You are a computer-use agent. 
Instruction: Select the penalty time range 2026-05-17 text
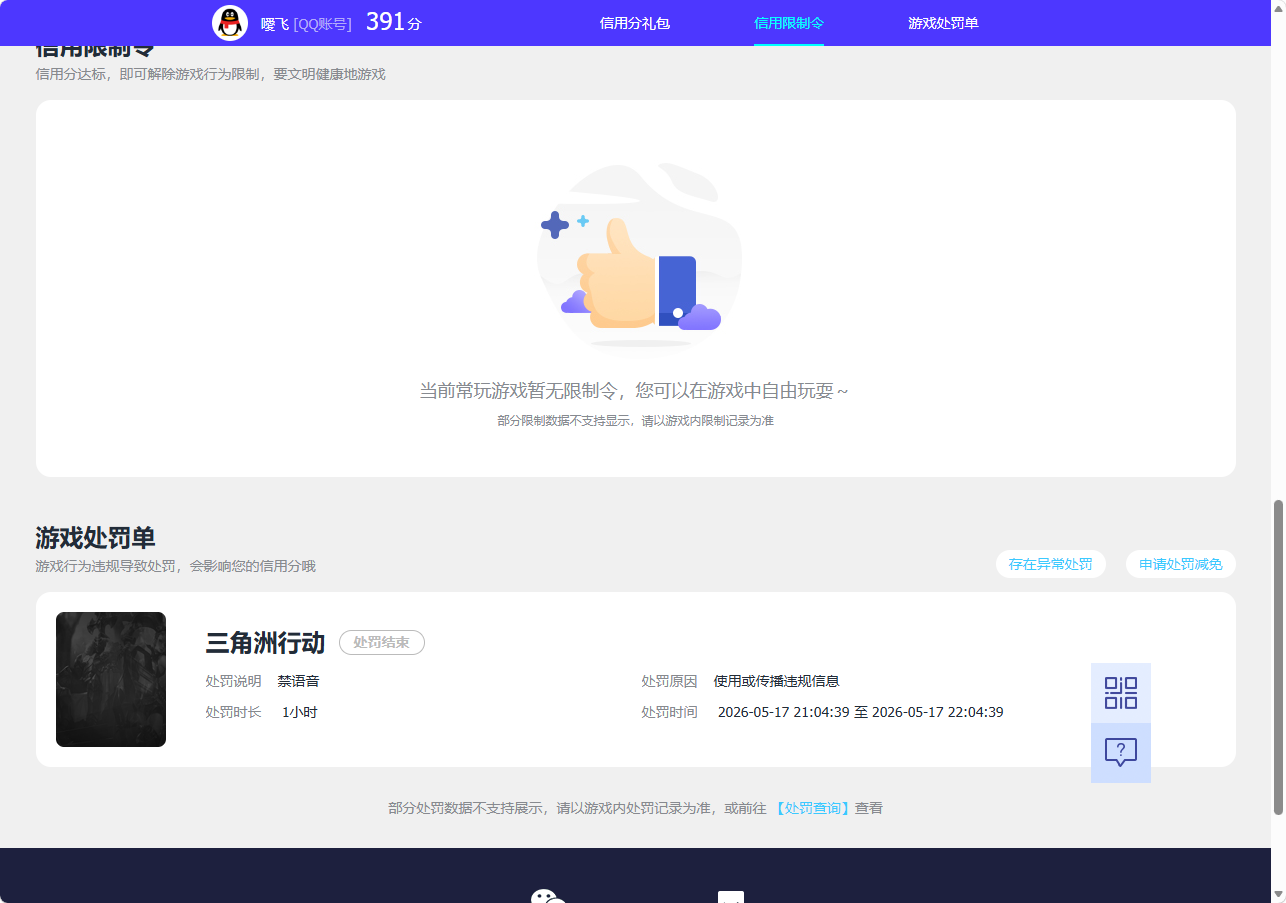(860, 713)
